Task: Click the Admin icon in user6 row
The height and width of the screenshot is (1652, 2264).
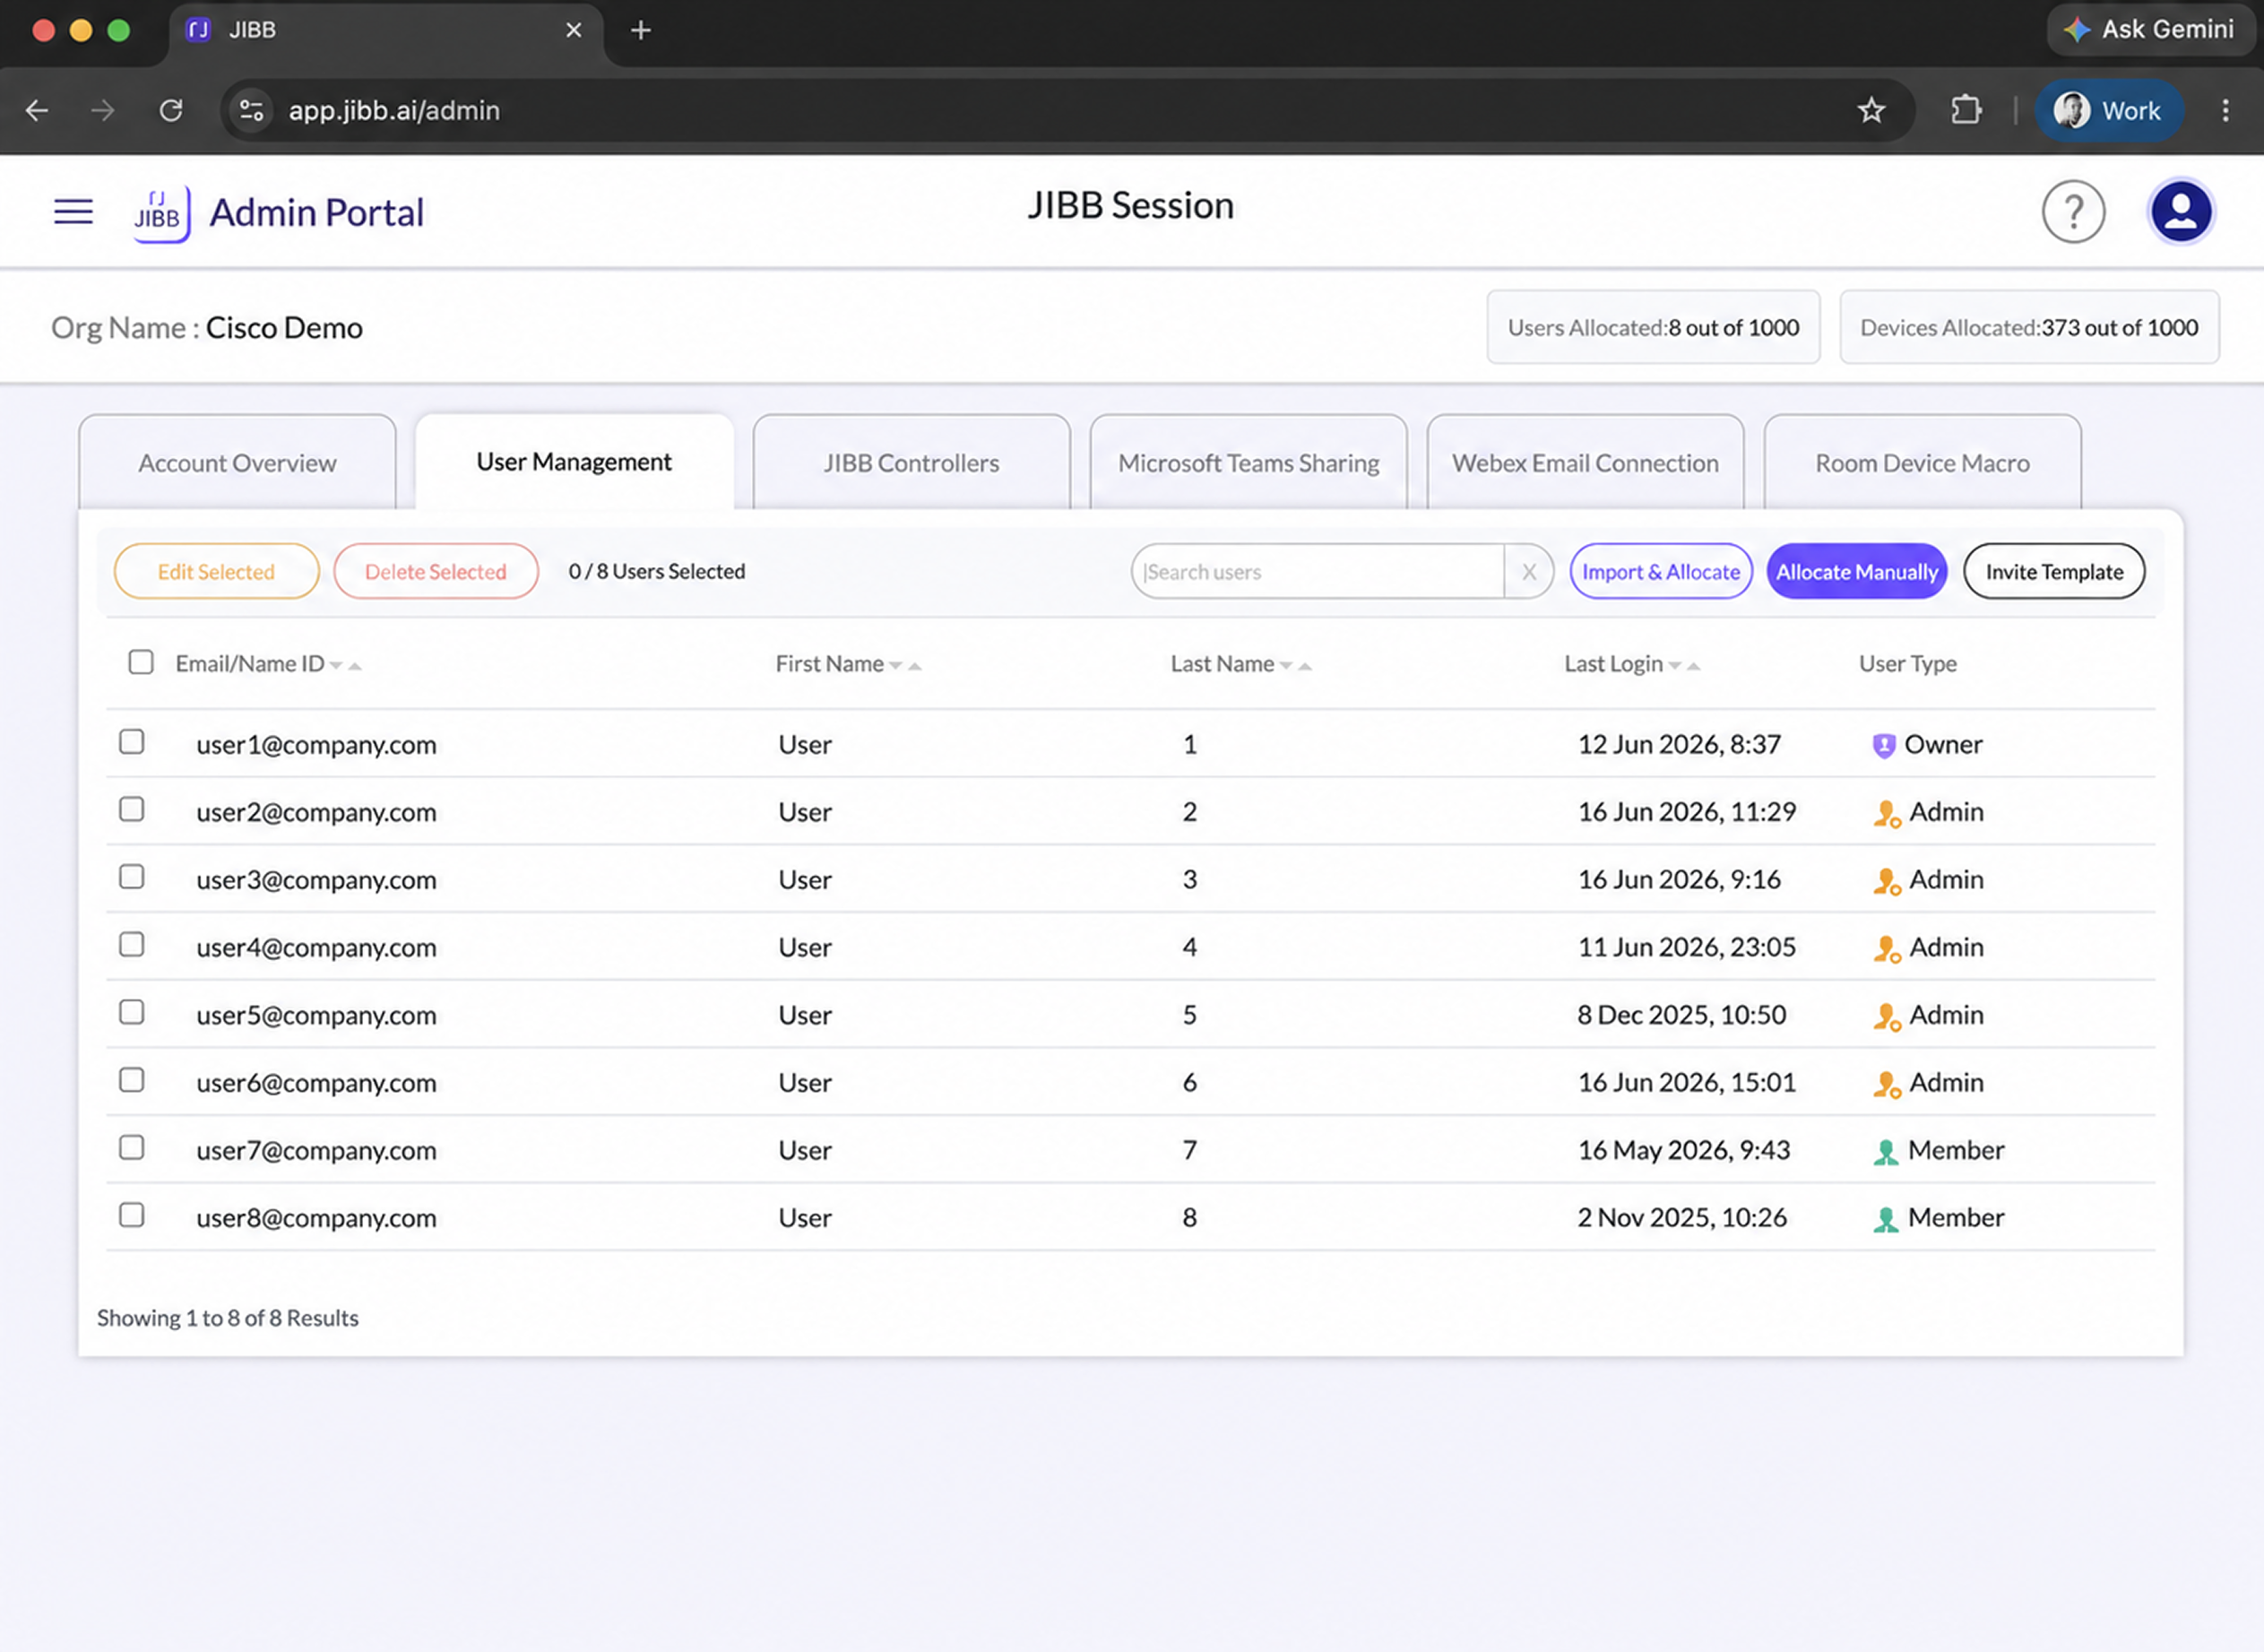Action: [x=1886, y=1084]
